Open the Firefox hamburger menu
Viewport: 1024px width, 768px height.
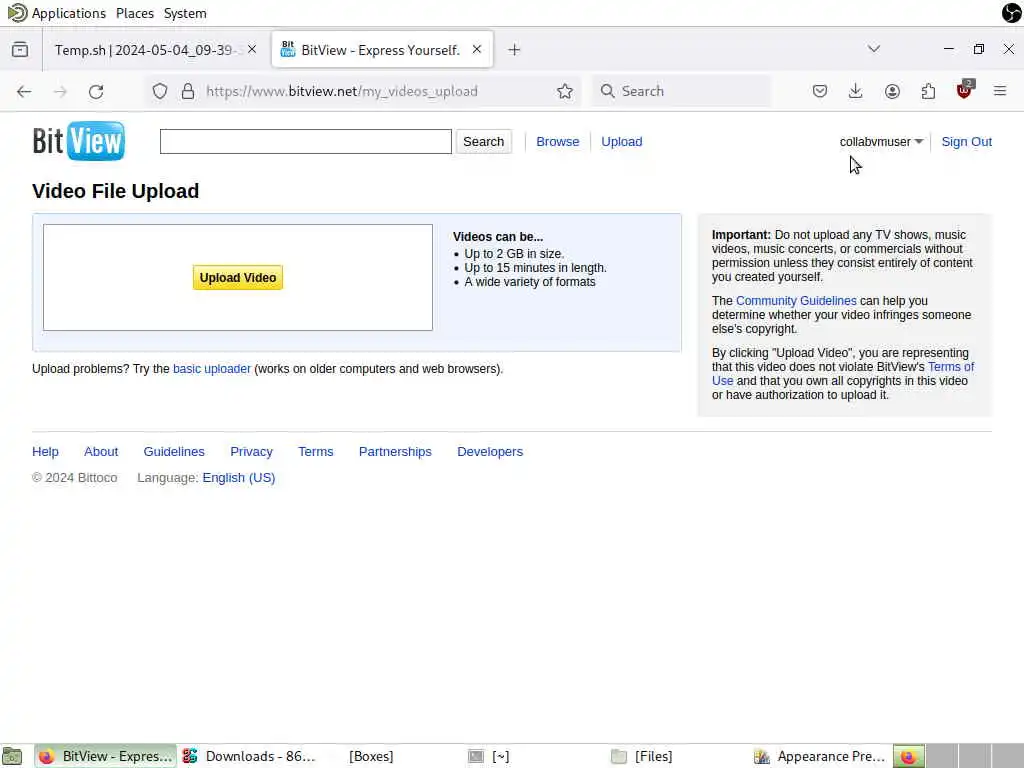(x=1000, y=91)
